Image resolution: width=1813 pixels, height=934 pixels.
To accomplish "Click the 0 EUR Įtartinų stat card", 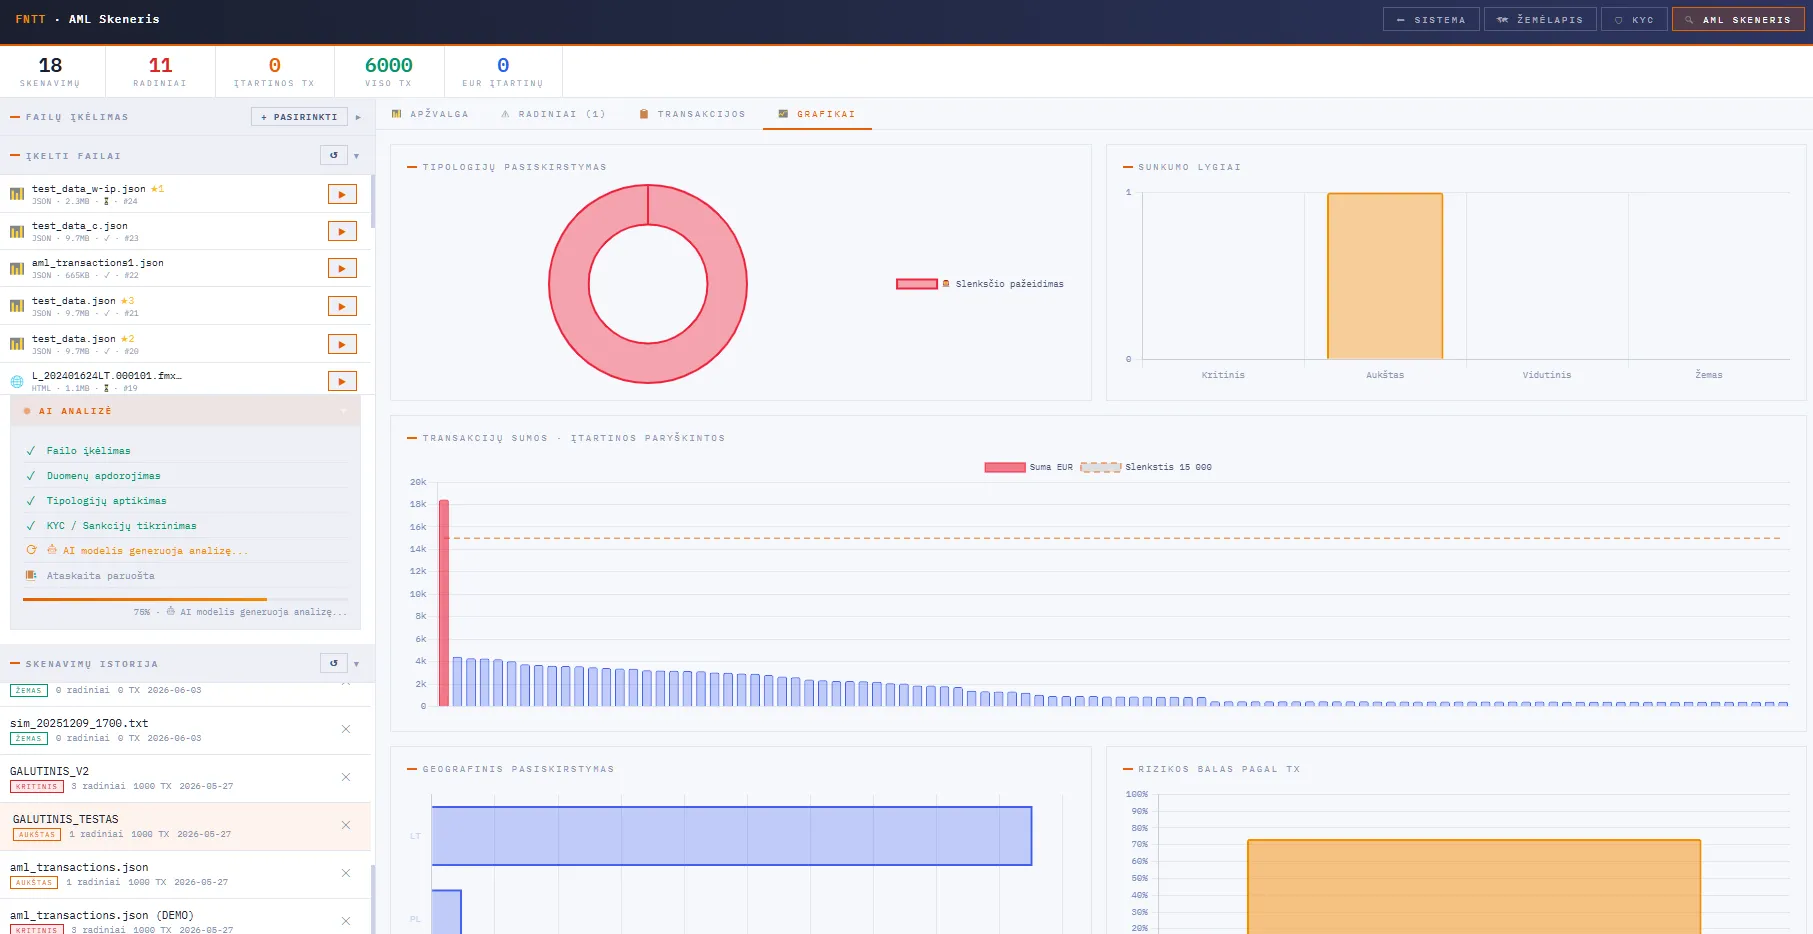I will (503, 71).
